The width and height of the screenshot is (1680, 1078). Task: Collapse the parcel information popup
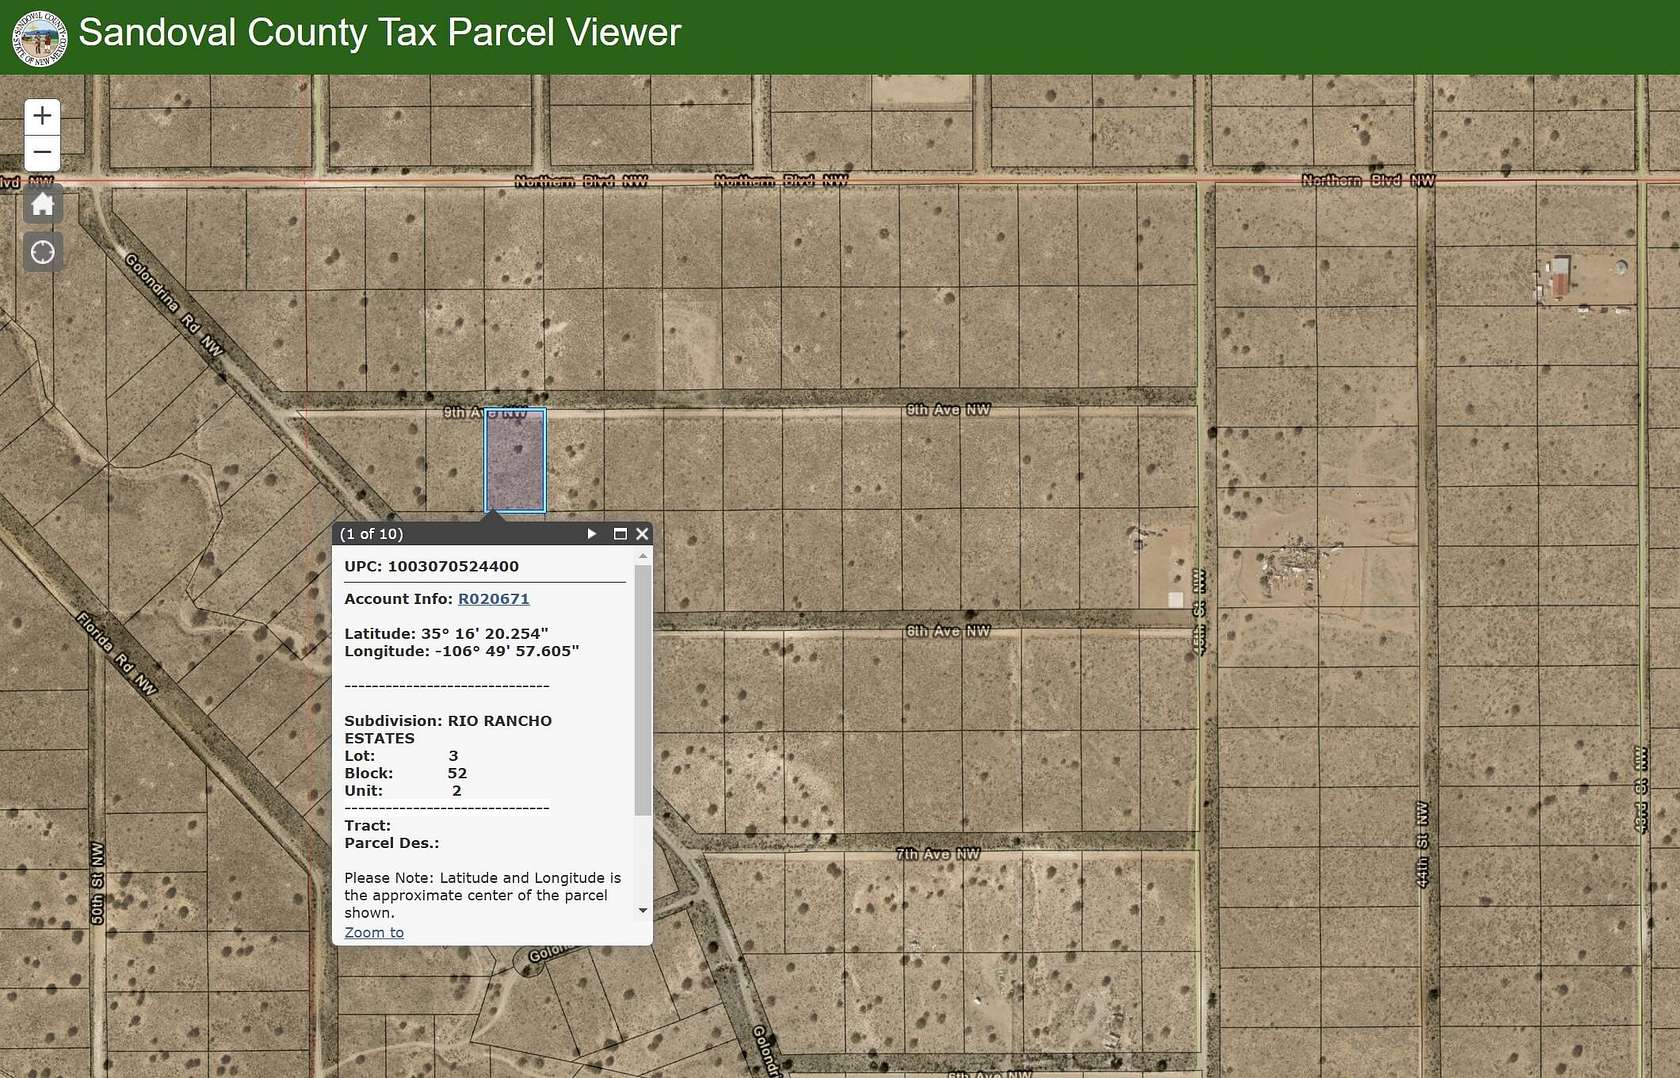(641, 534)
